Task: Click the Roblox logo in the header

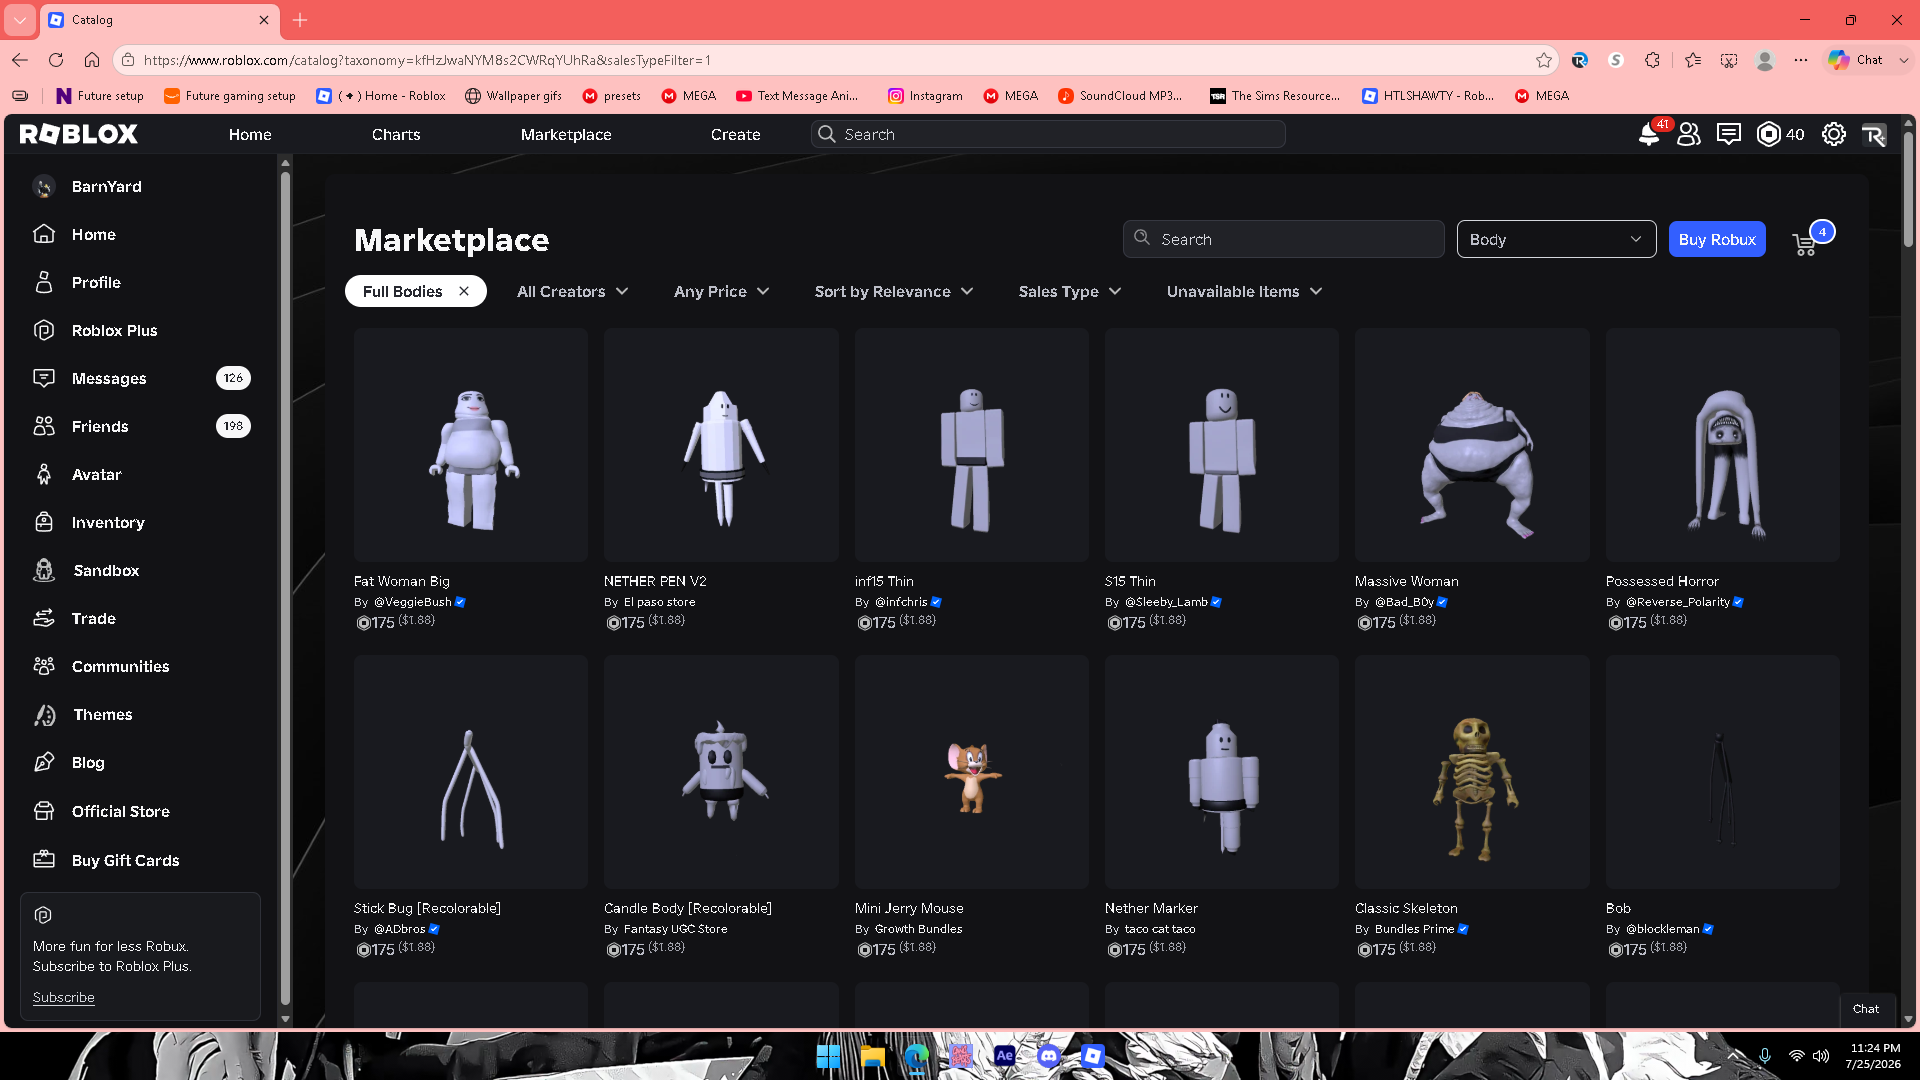Action: [79, 134]
